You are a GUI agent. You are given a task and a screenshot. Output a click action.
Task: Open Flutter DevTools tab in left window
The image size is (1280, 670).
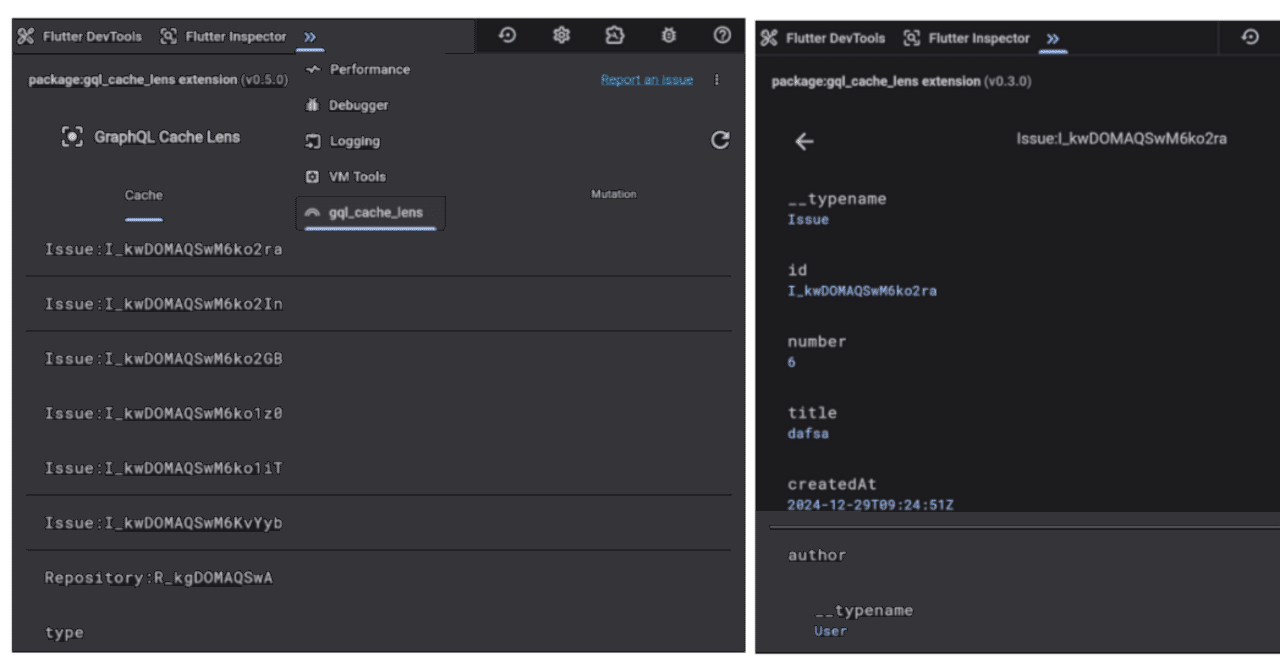click(x=82, y=37)
